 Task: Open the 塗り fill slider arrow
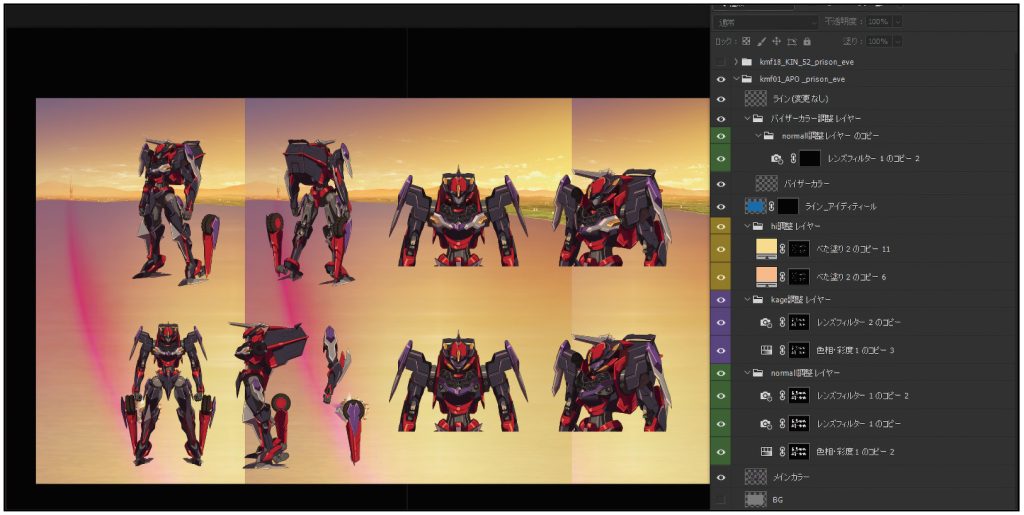(x=898, y=41)
